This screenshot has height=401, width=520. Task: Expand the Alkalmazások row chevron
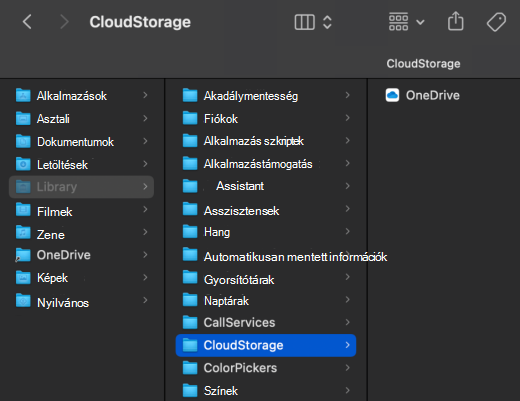[x=145, y=95]
